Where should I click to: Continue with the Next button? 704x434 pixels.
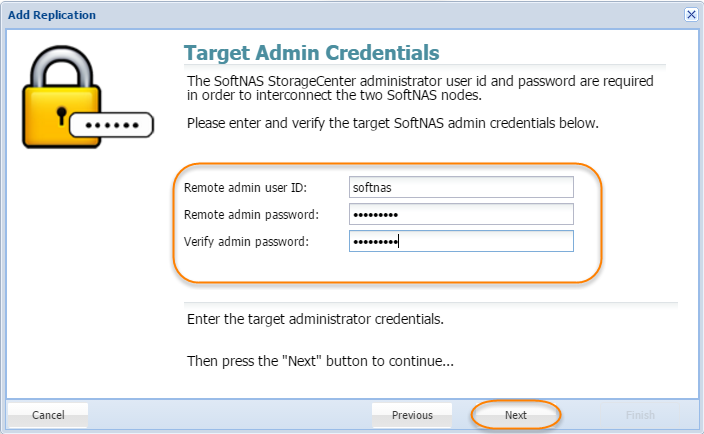coord(515,415)
